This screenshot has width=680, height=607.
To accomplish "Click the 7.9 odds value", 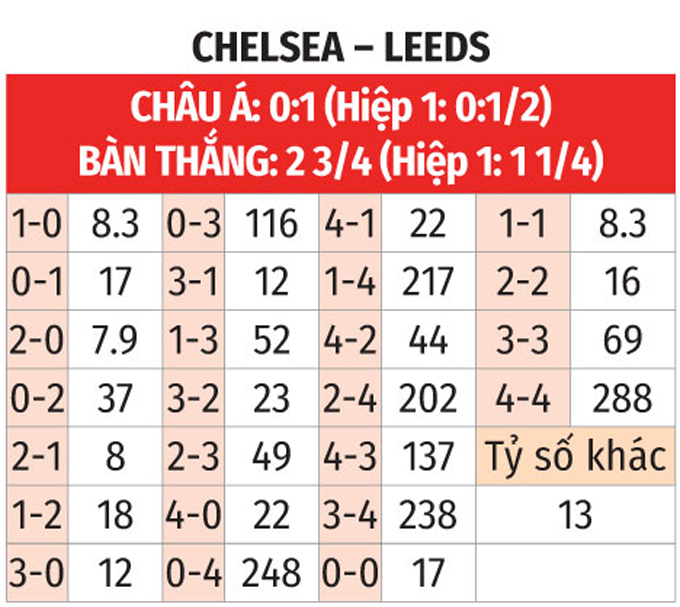I will (113, 341).
